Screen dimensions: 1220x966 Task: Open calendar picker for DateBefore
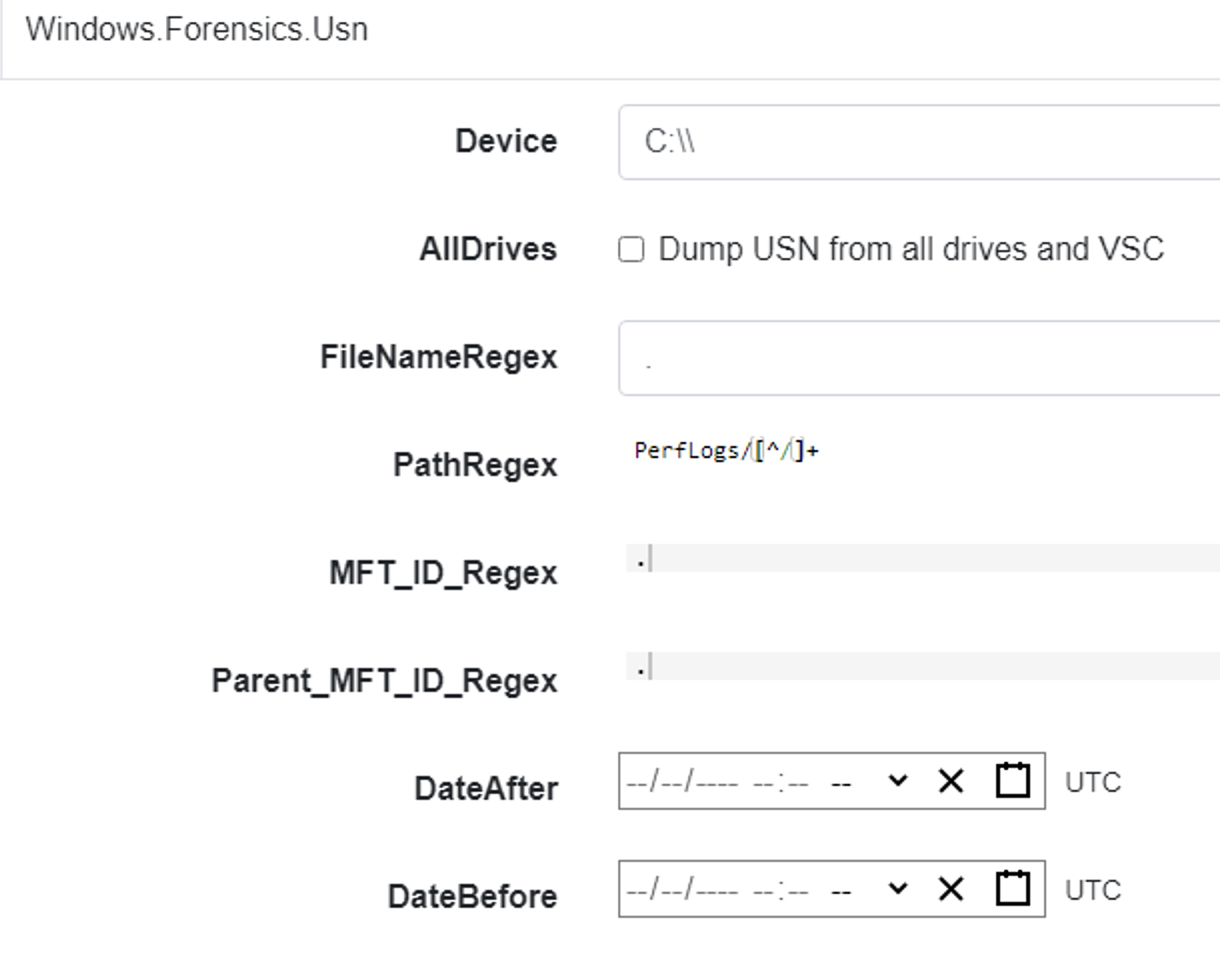coord(1012,888)
